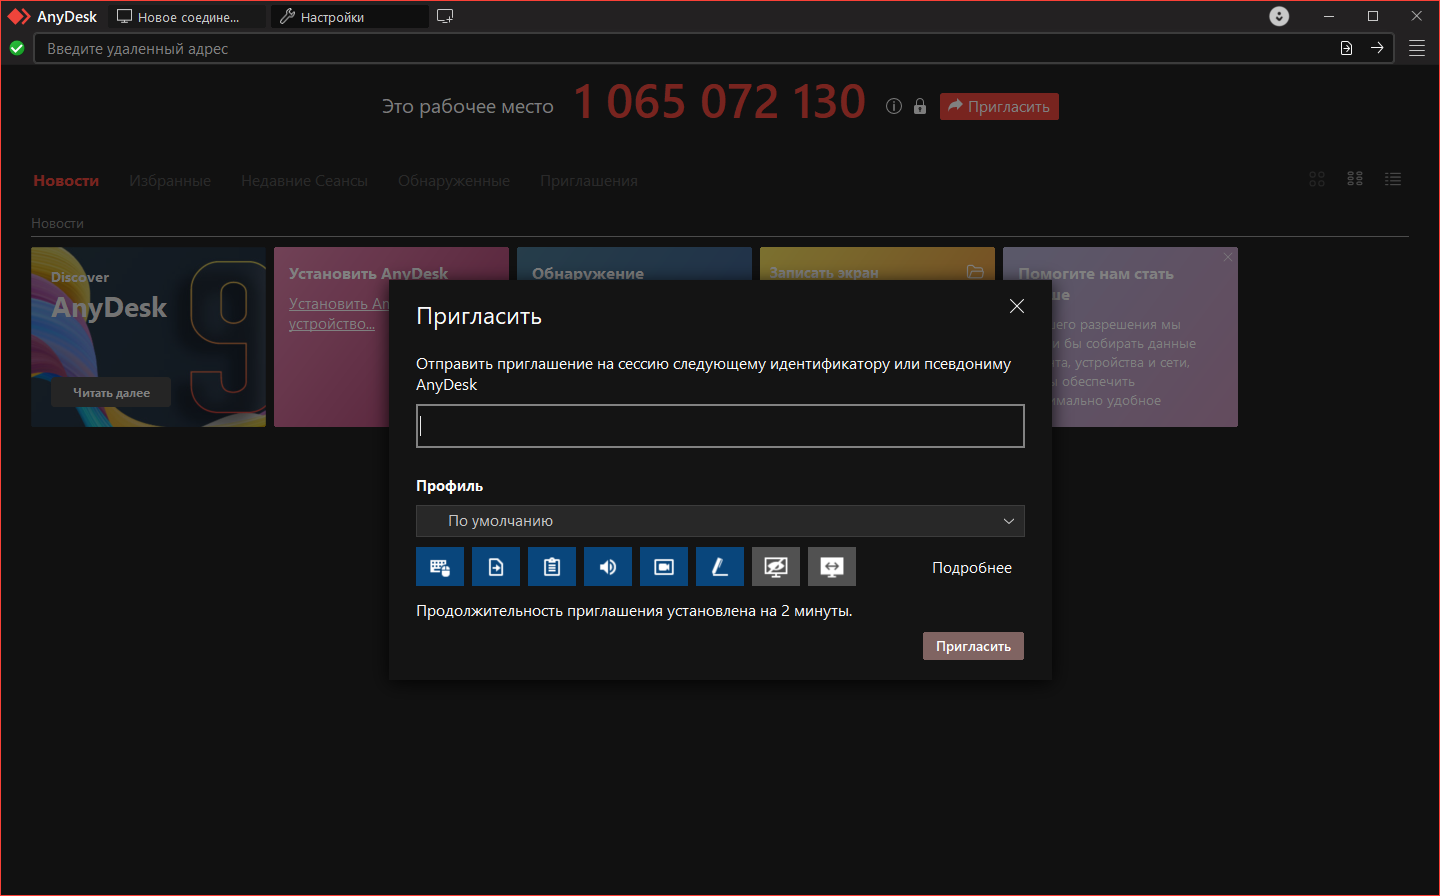Switch to Новое соединение tab
Viewport: 1440px width, 896px height.
[x=187, y=17]
